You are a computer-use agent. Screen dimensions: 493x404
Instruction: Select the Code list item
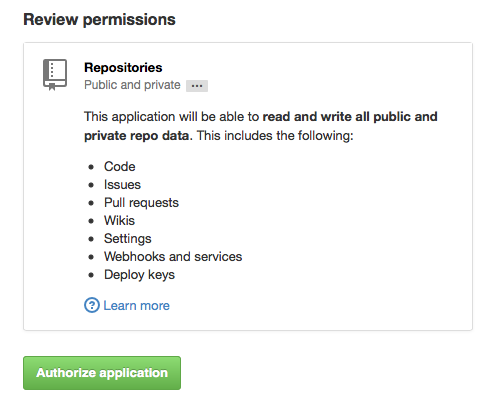(x=119, y=166)
